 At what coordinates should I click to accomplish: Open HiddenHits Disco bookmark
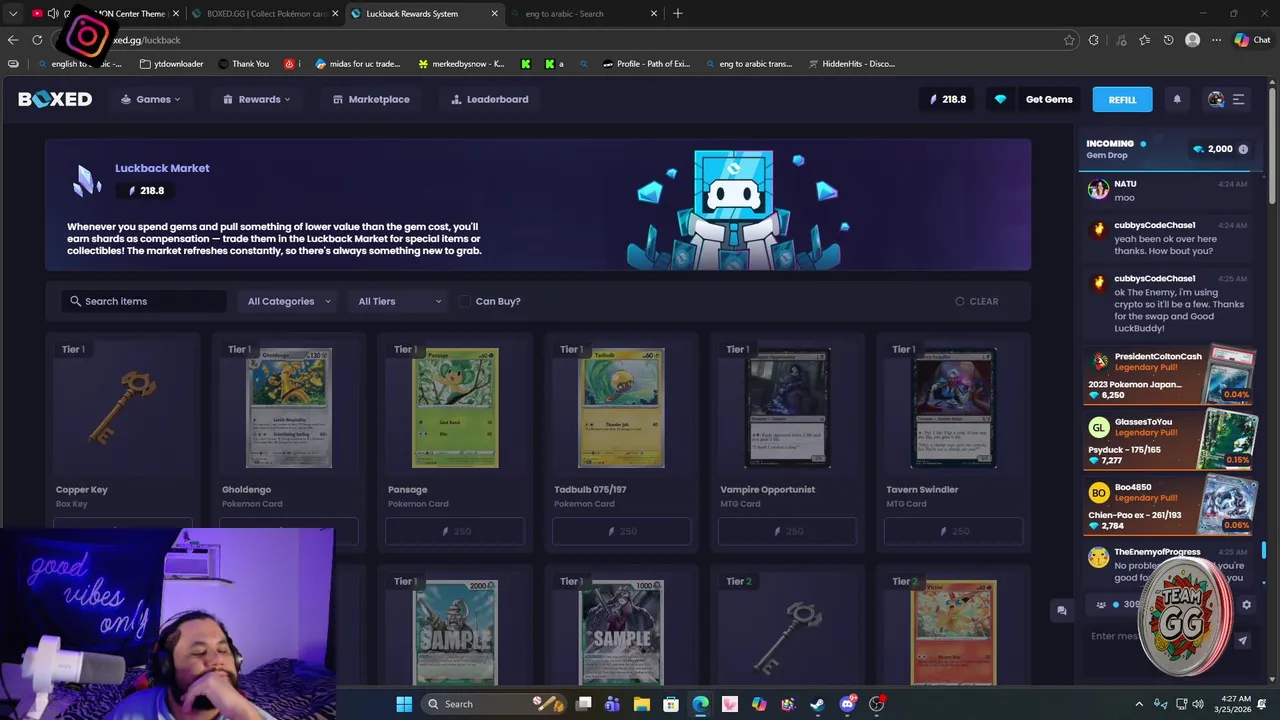tap(850, 64)
